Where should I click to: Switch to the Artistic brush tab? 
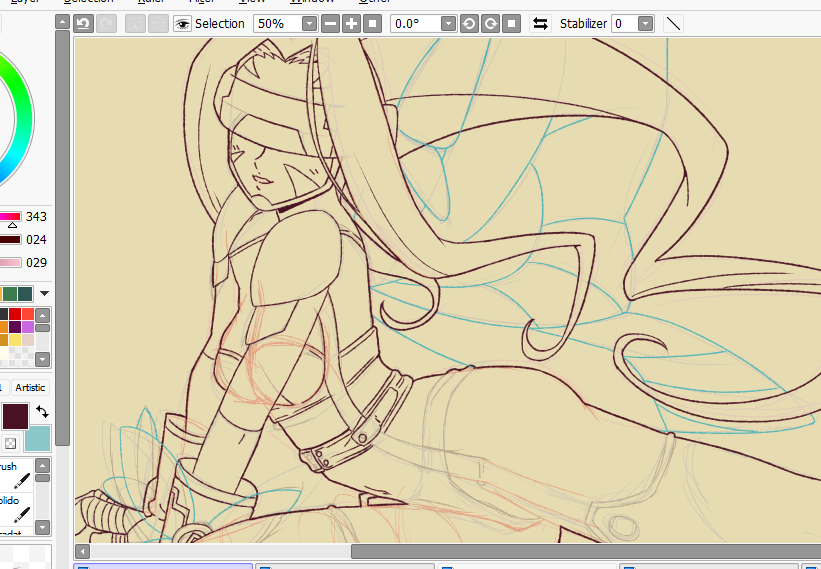pos(30,387)
